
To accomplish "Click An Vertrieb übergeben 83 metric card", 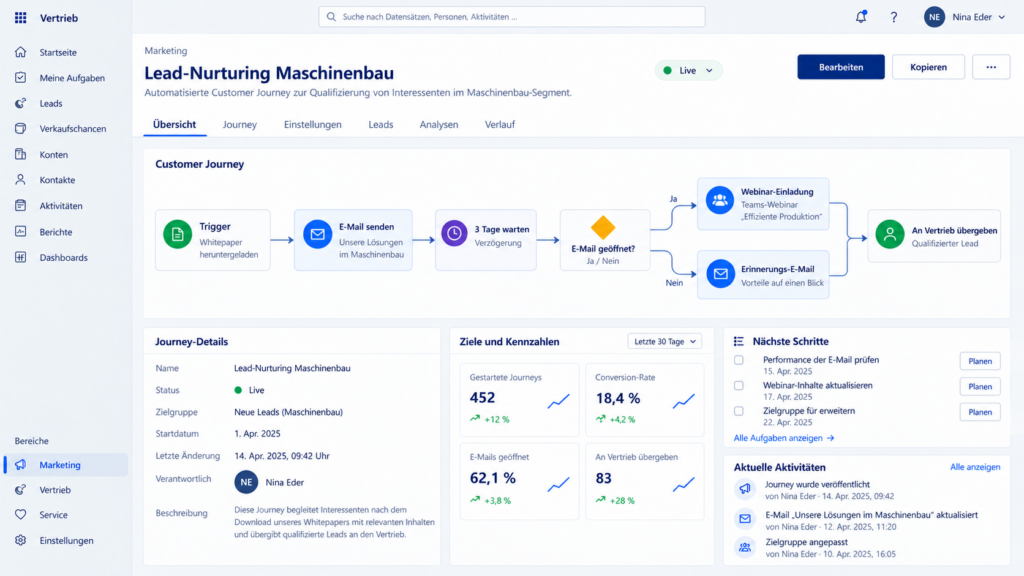I will click(x=645, y=481).
